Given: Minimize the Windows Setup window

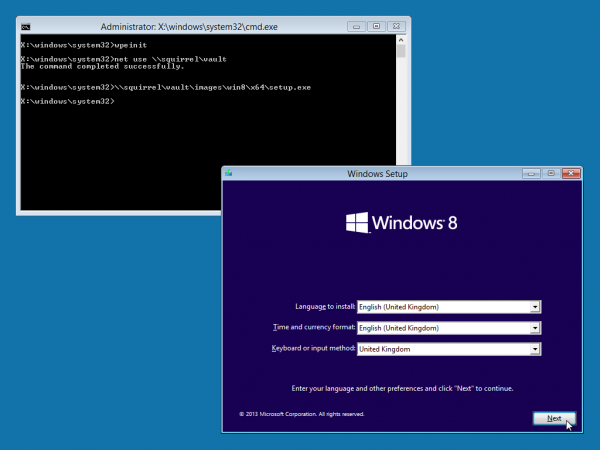Looking at the screenshot, I should pos(531,173).
